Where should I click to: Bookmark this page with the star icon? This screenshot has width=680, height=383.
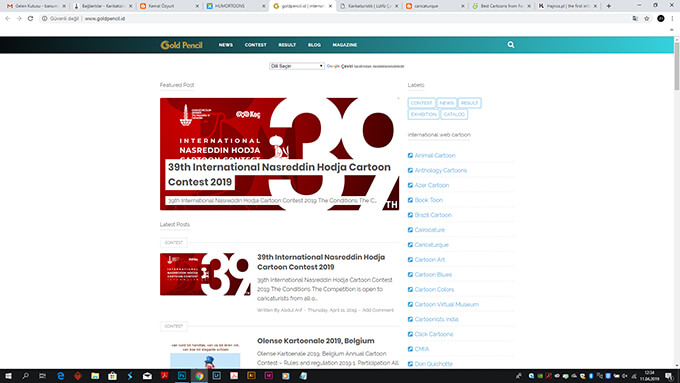tap(647, 19)
